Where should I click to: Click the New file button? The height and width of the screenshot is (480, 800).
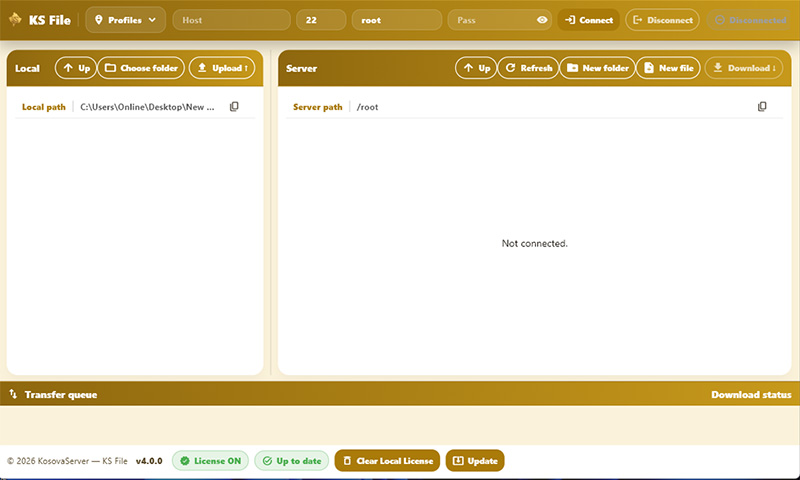click(668, 68)
